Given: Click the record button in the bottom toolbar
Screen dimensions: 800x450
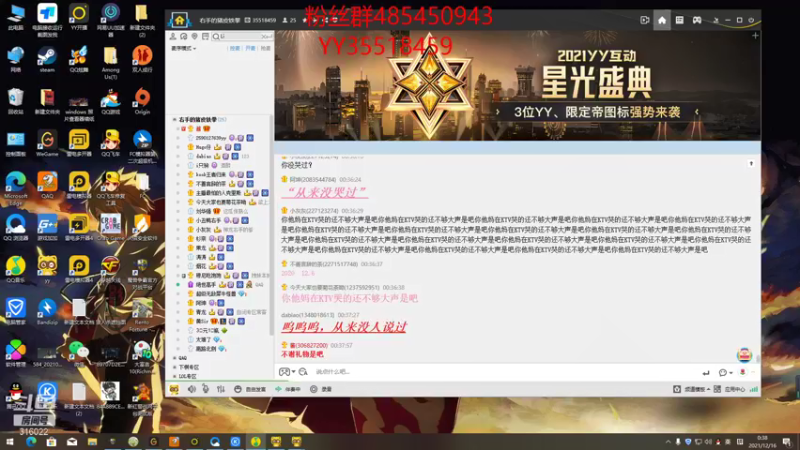Looking at the screenshot, I should point(321,389).
